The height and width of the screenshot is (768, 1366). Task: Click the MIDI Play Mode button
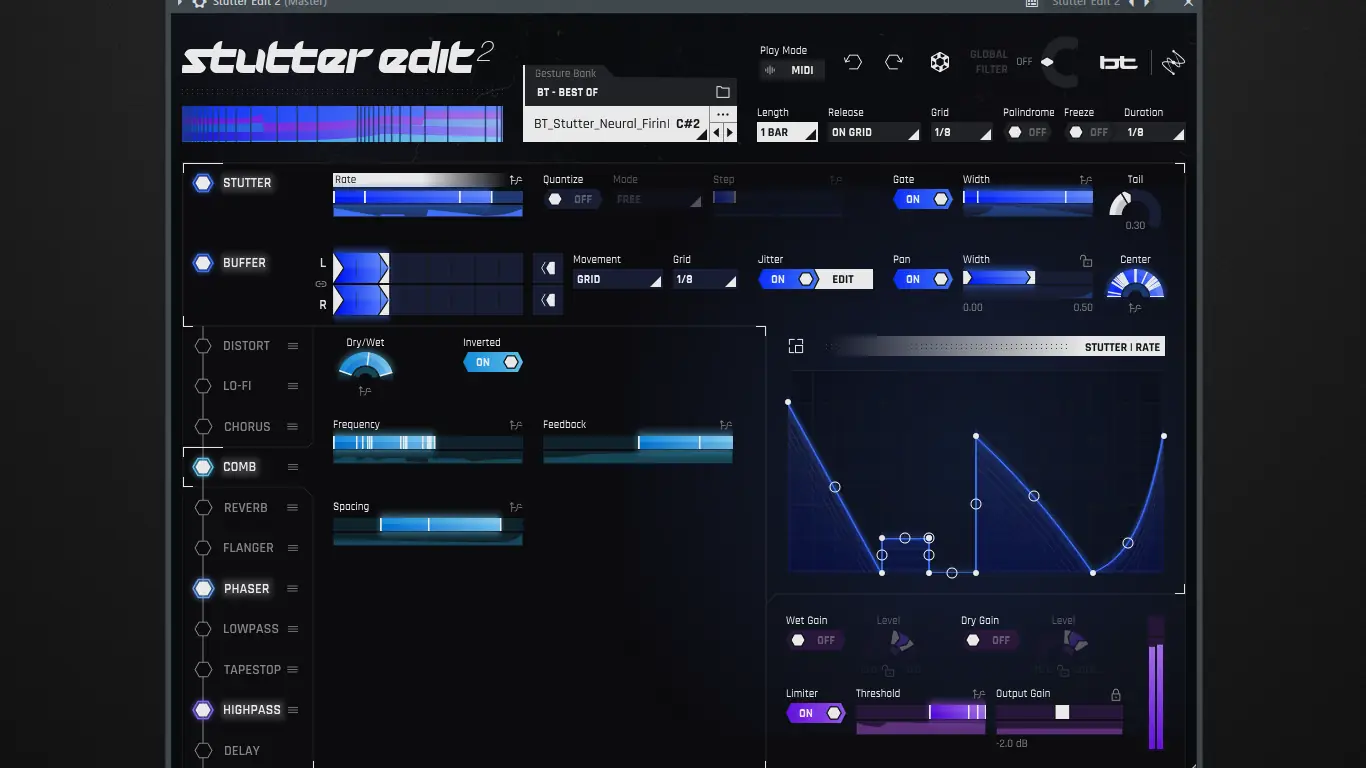click(792, 70)
